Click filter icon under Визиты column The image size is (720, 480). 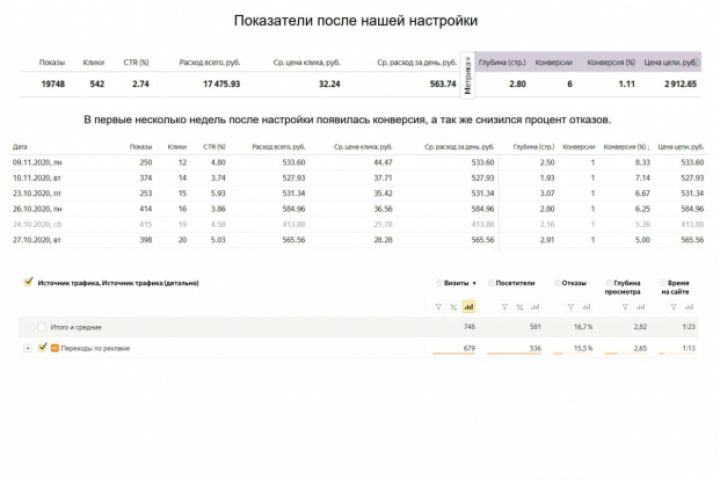[439, 307]
